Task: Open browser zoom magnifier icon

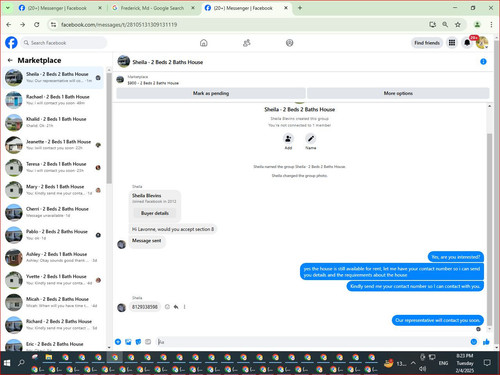Action: 445,24
